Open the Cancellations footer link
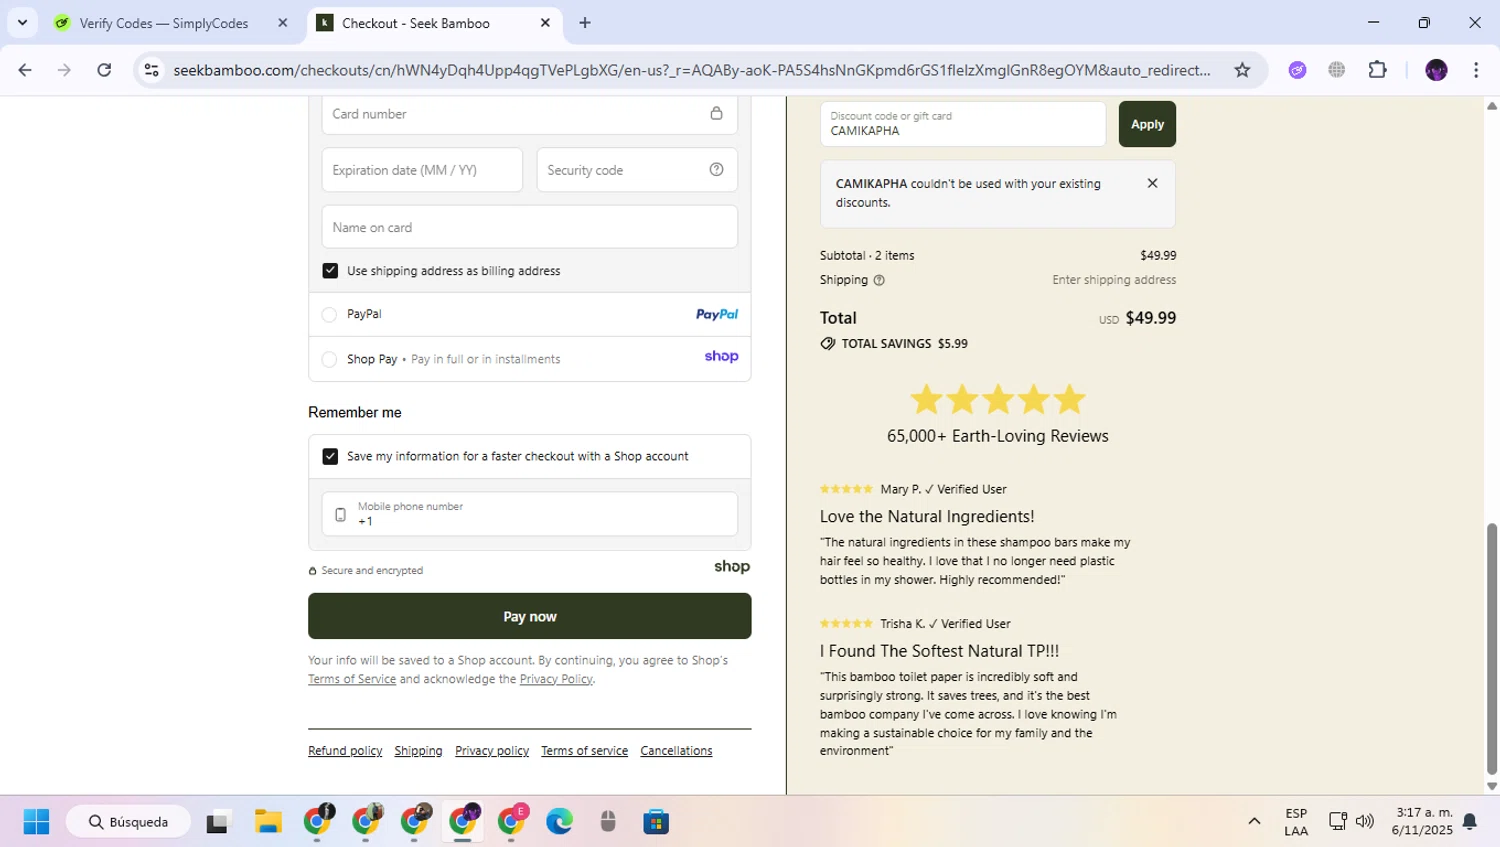Image resolution: width=1500 pixels, height=847 pixels. click(x=676, y=751)
